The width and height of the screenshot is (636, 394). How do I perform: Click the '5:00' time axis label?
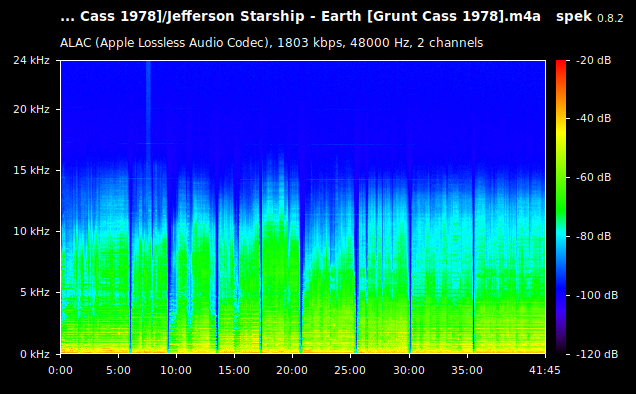pyautogui.click(x=118, y=370)
